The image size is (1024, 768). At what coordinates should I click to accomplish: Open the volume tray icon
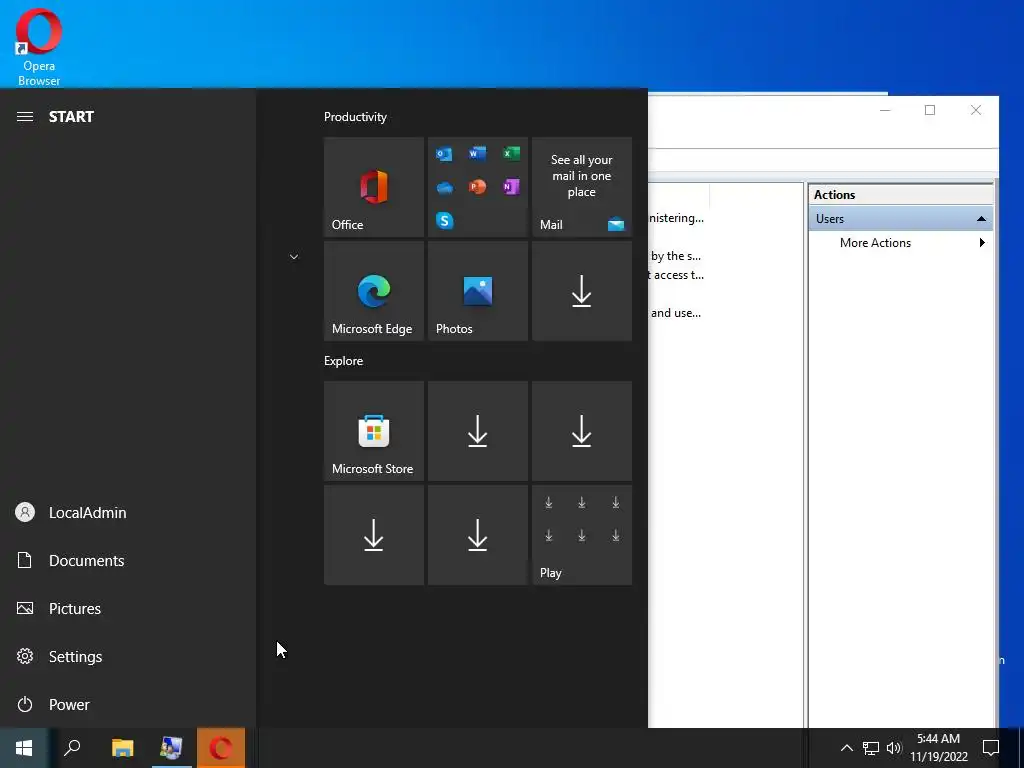click(893, 748)
